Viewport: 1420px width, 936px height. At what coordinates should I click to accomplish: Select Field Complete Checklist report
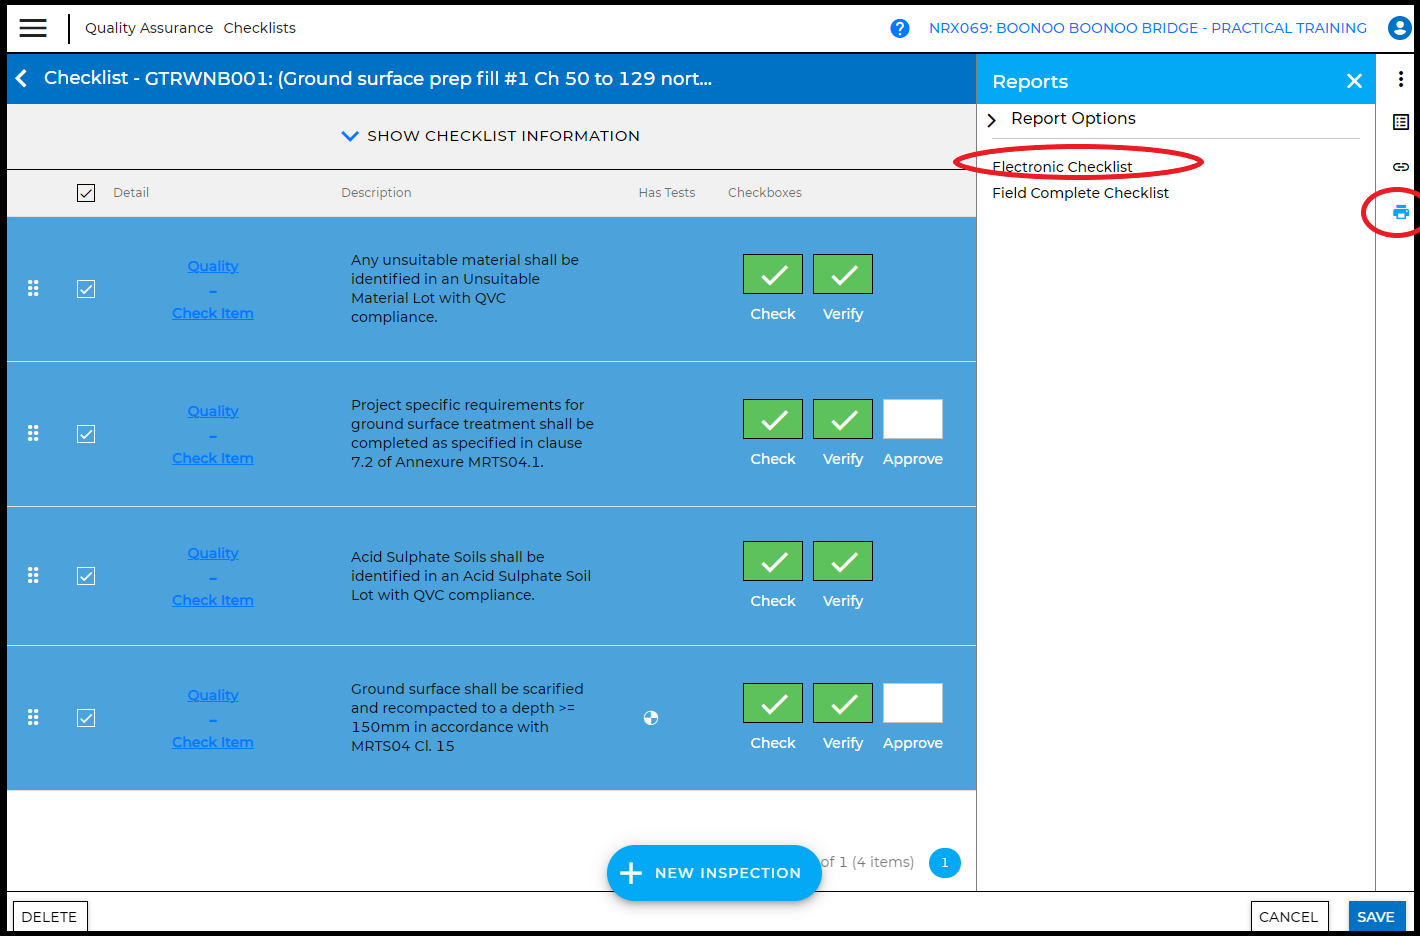pos(1080,193)
